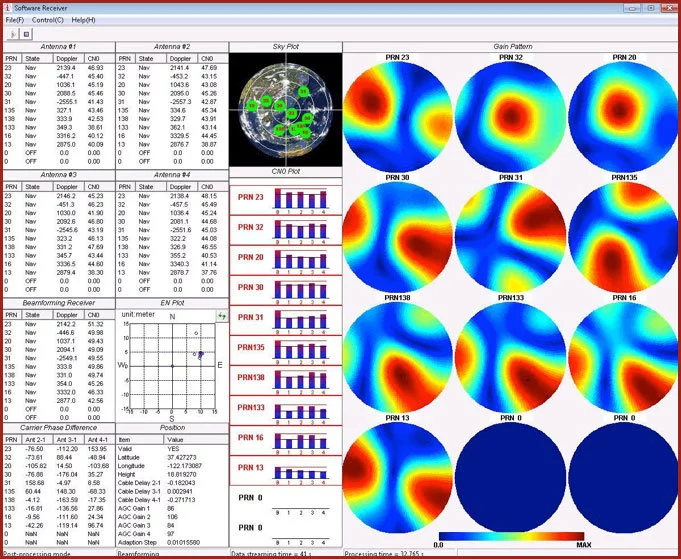Viewport: 681px width, 559px height.
Task: Click the Beamforming Receiver CN0 column header
Action: click(100, 315)
